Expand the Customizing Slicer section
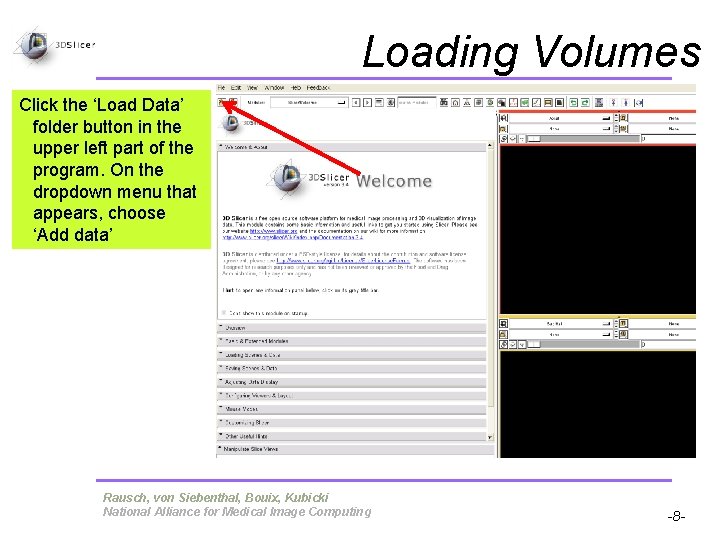The width and height of the screenshot is (720, 540). point(352,422)
